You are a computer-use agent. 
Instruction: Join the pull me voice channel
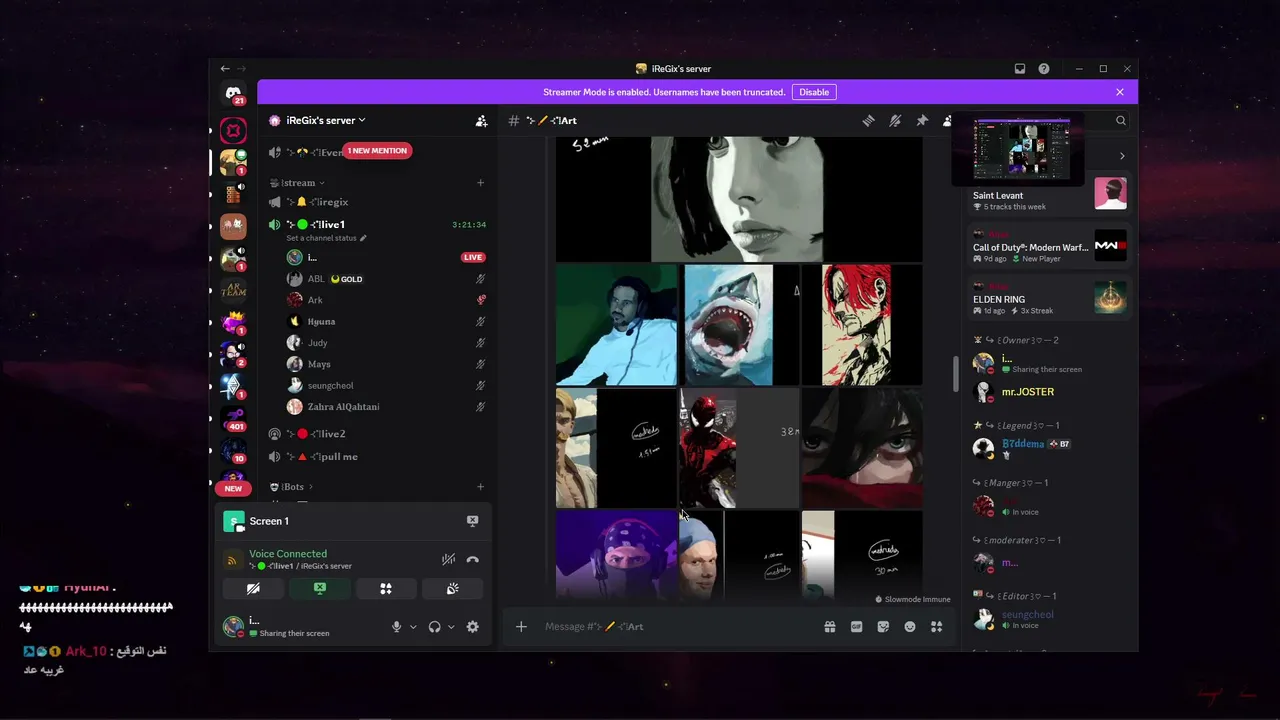[x=378, y=457]
